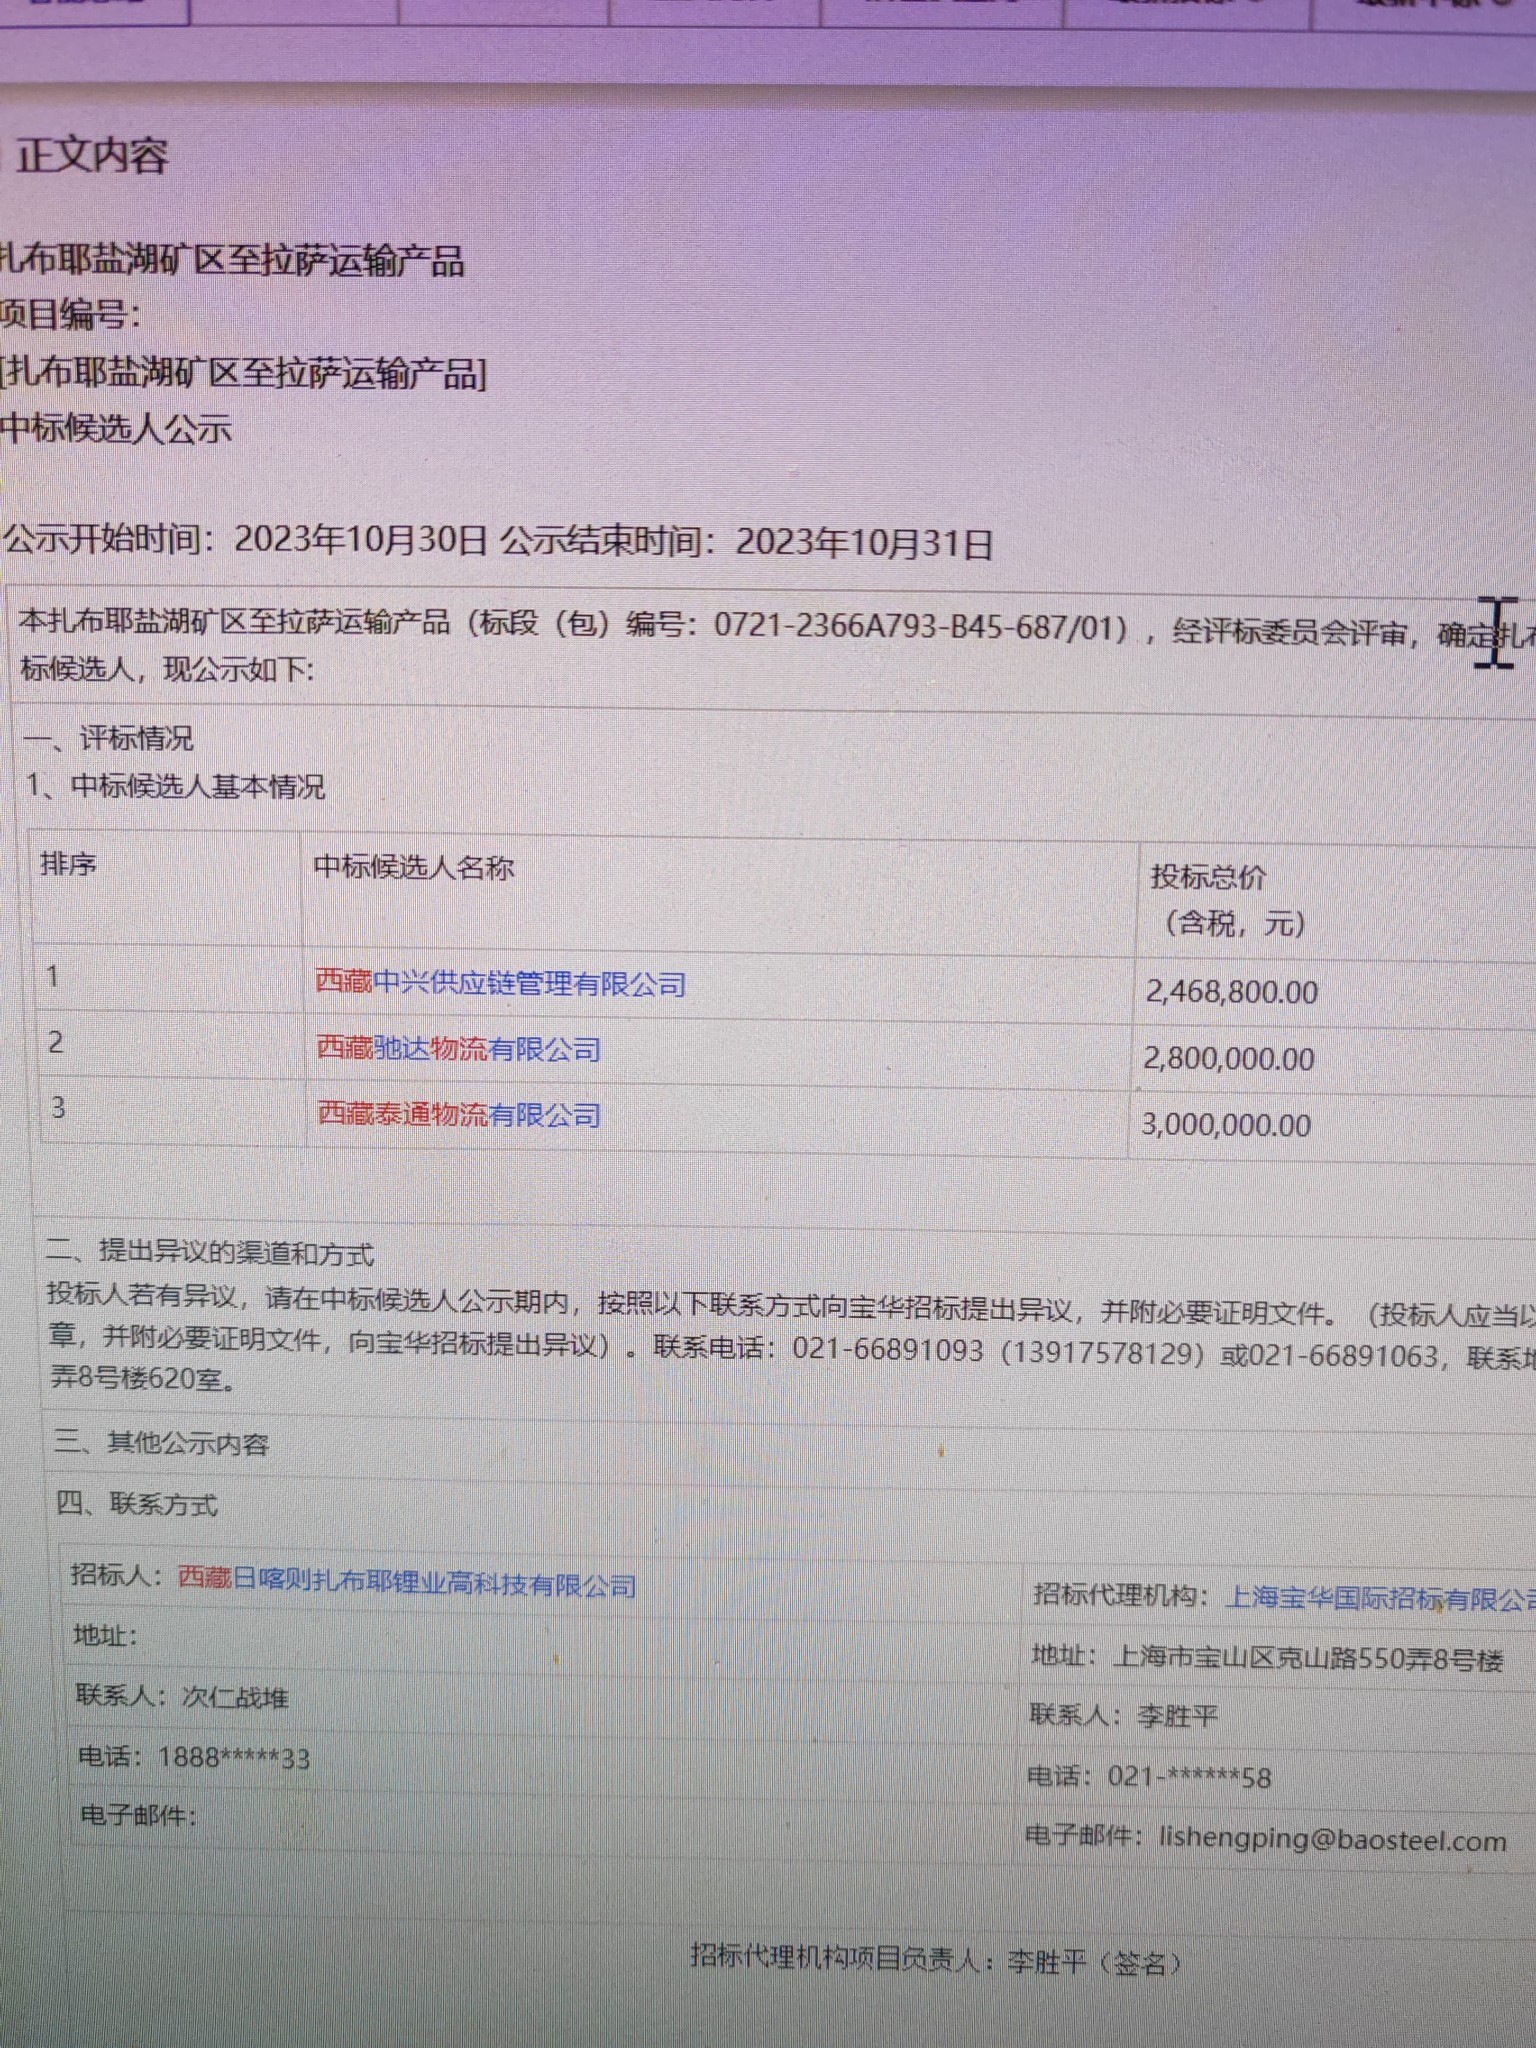Click the 招标代理机构项目负责人 signature line

(936, 1961)
